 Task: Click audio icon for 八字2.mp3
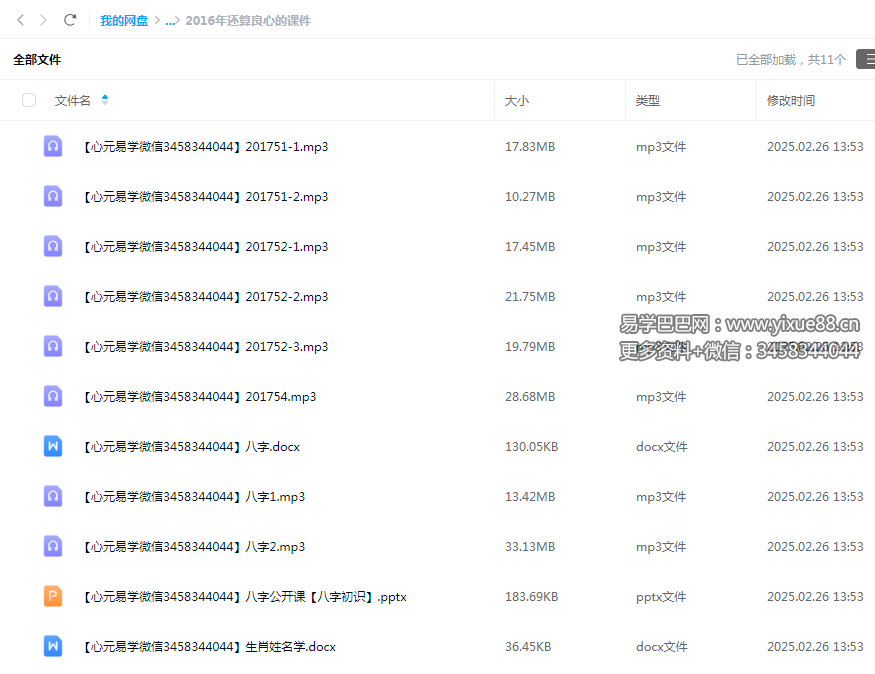pos(53,546)
